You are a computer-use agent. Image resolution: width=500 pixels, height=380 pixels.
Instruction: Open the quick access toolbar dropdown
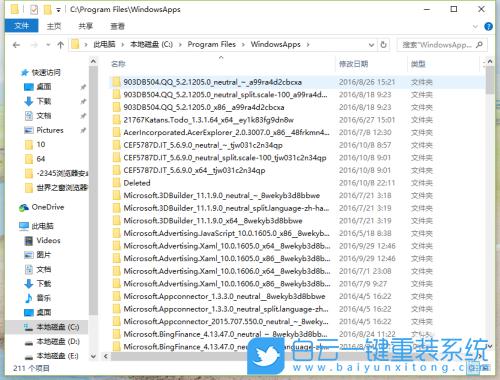[58, 10]
